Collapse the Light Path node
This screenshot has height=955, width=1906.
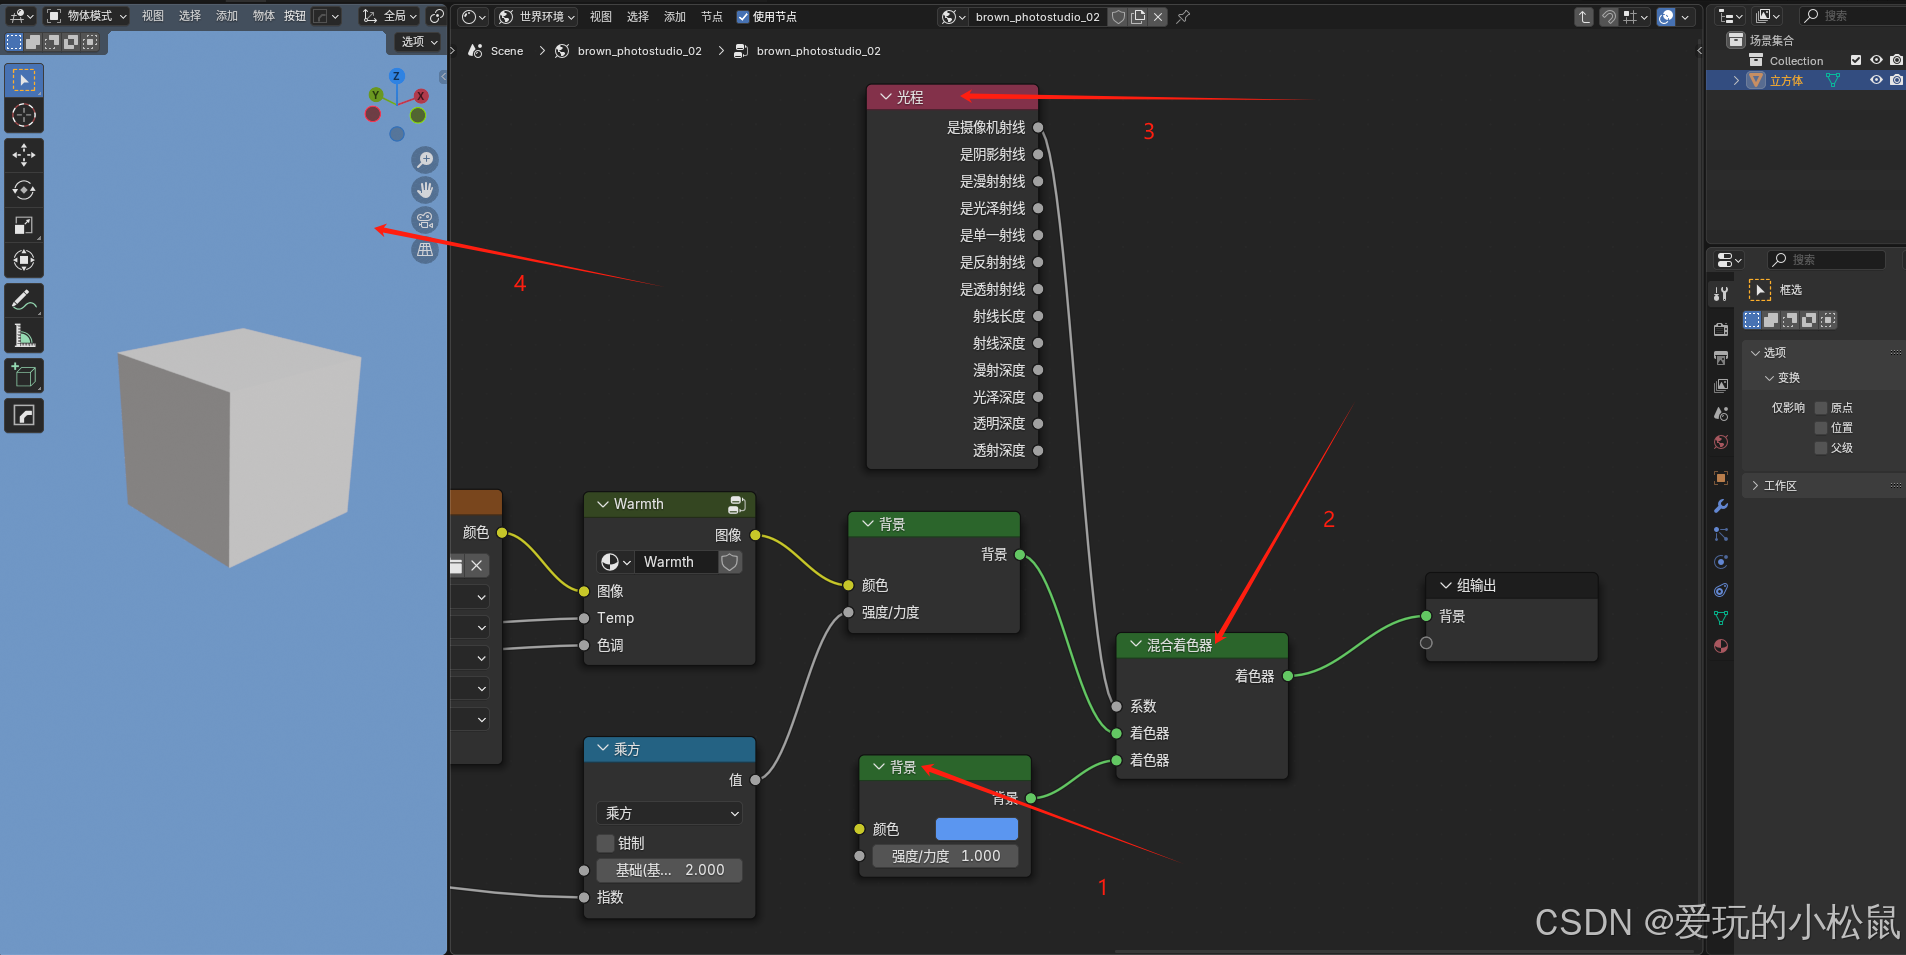(886, 97)
